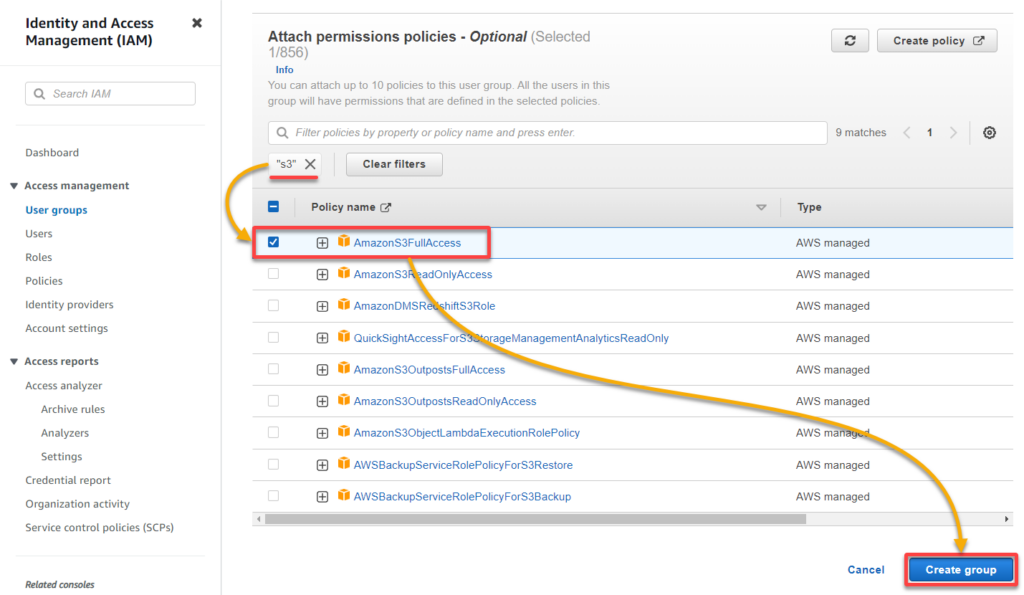Click the magnifier icon in policy filter
This screenshot has height=595, width=1024.
click(282, 133)
